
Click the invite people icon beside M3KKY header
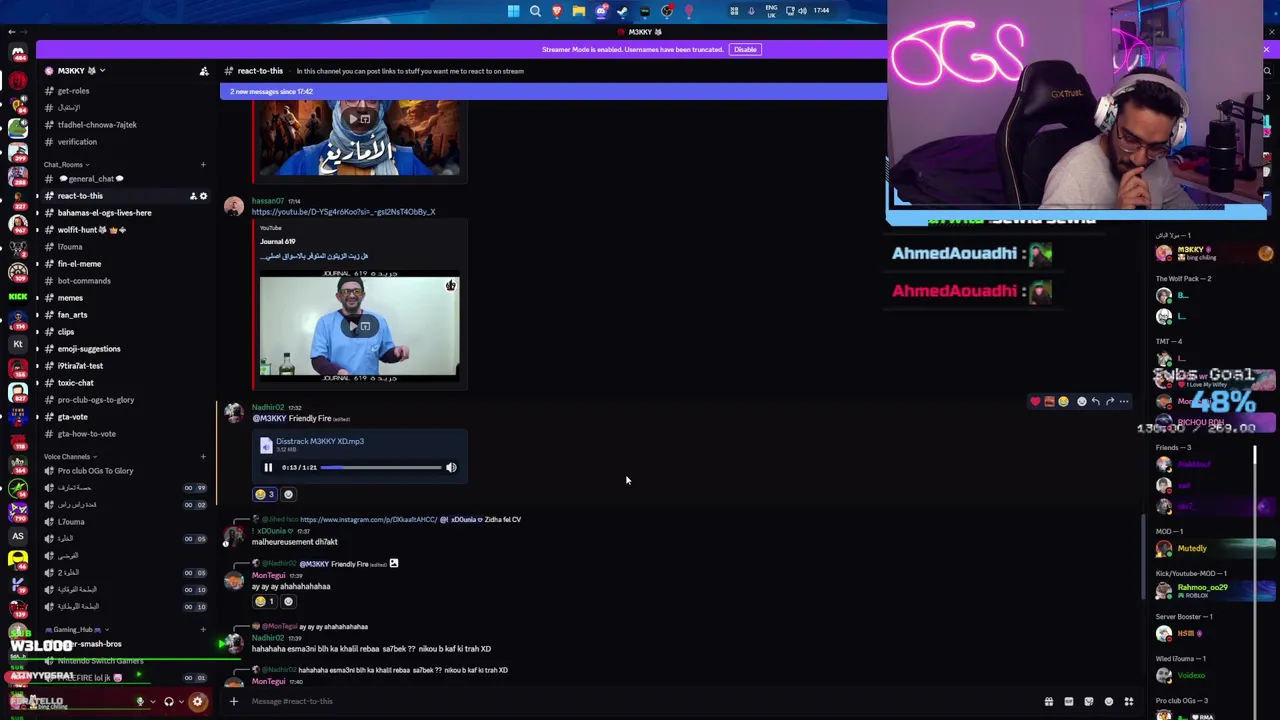pos(204,71)
